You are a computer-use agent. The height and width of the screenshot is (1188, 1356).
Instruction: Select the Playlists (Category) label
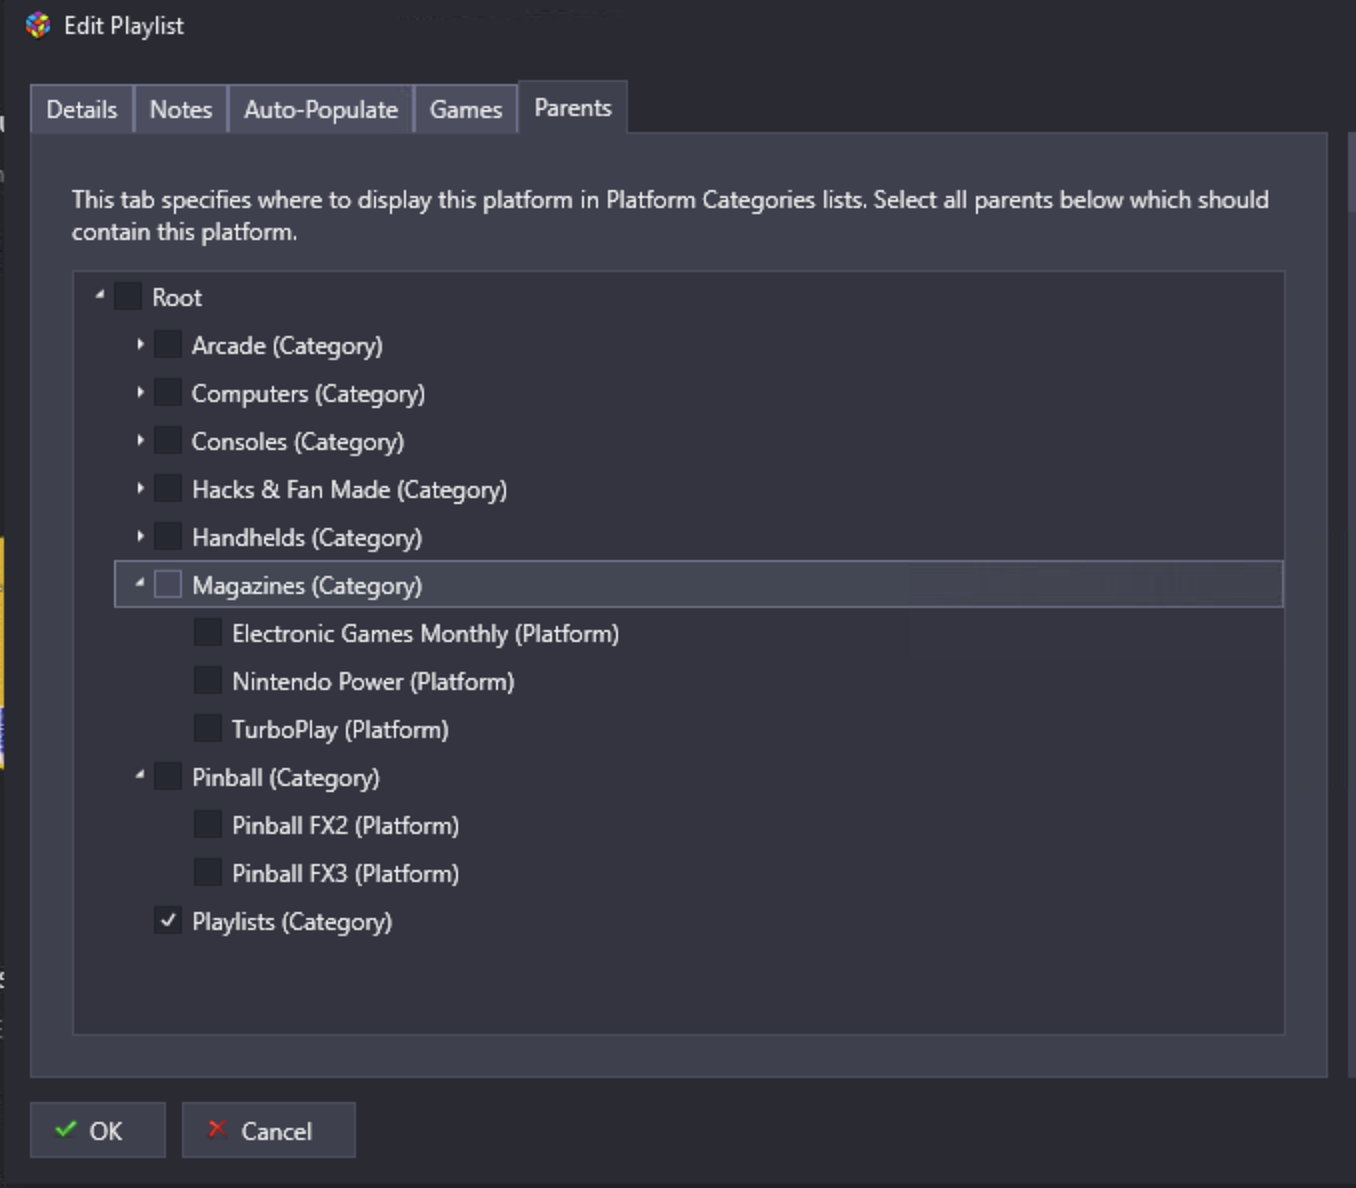[x=292, y=922]
